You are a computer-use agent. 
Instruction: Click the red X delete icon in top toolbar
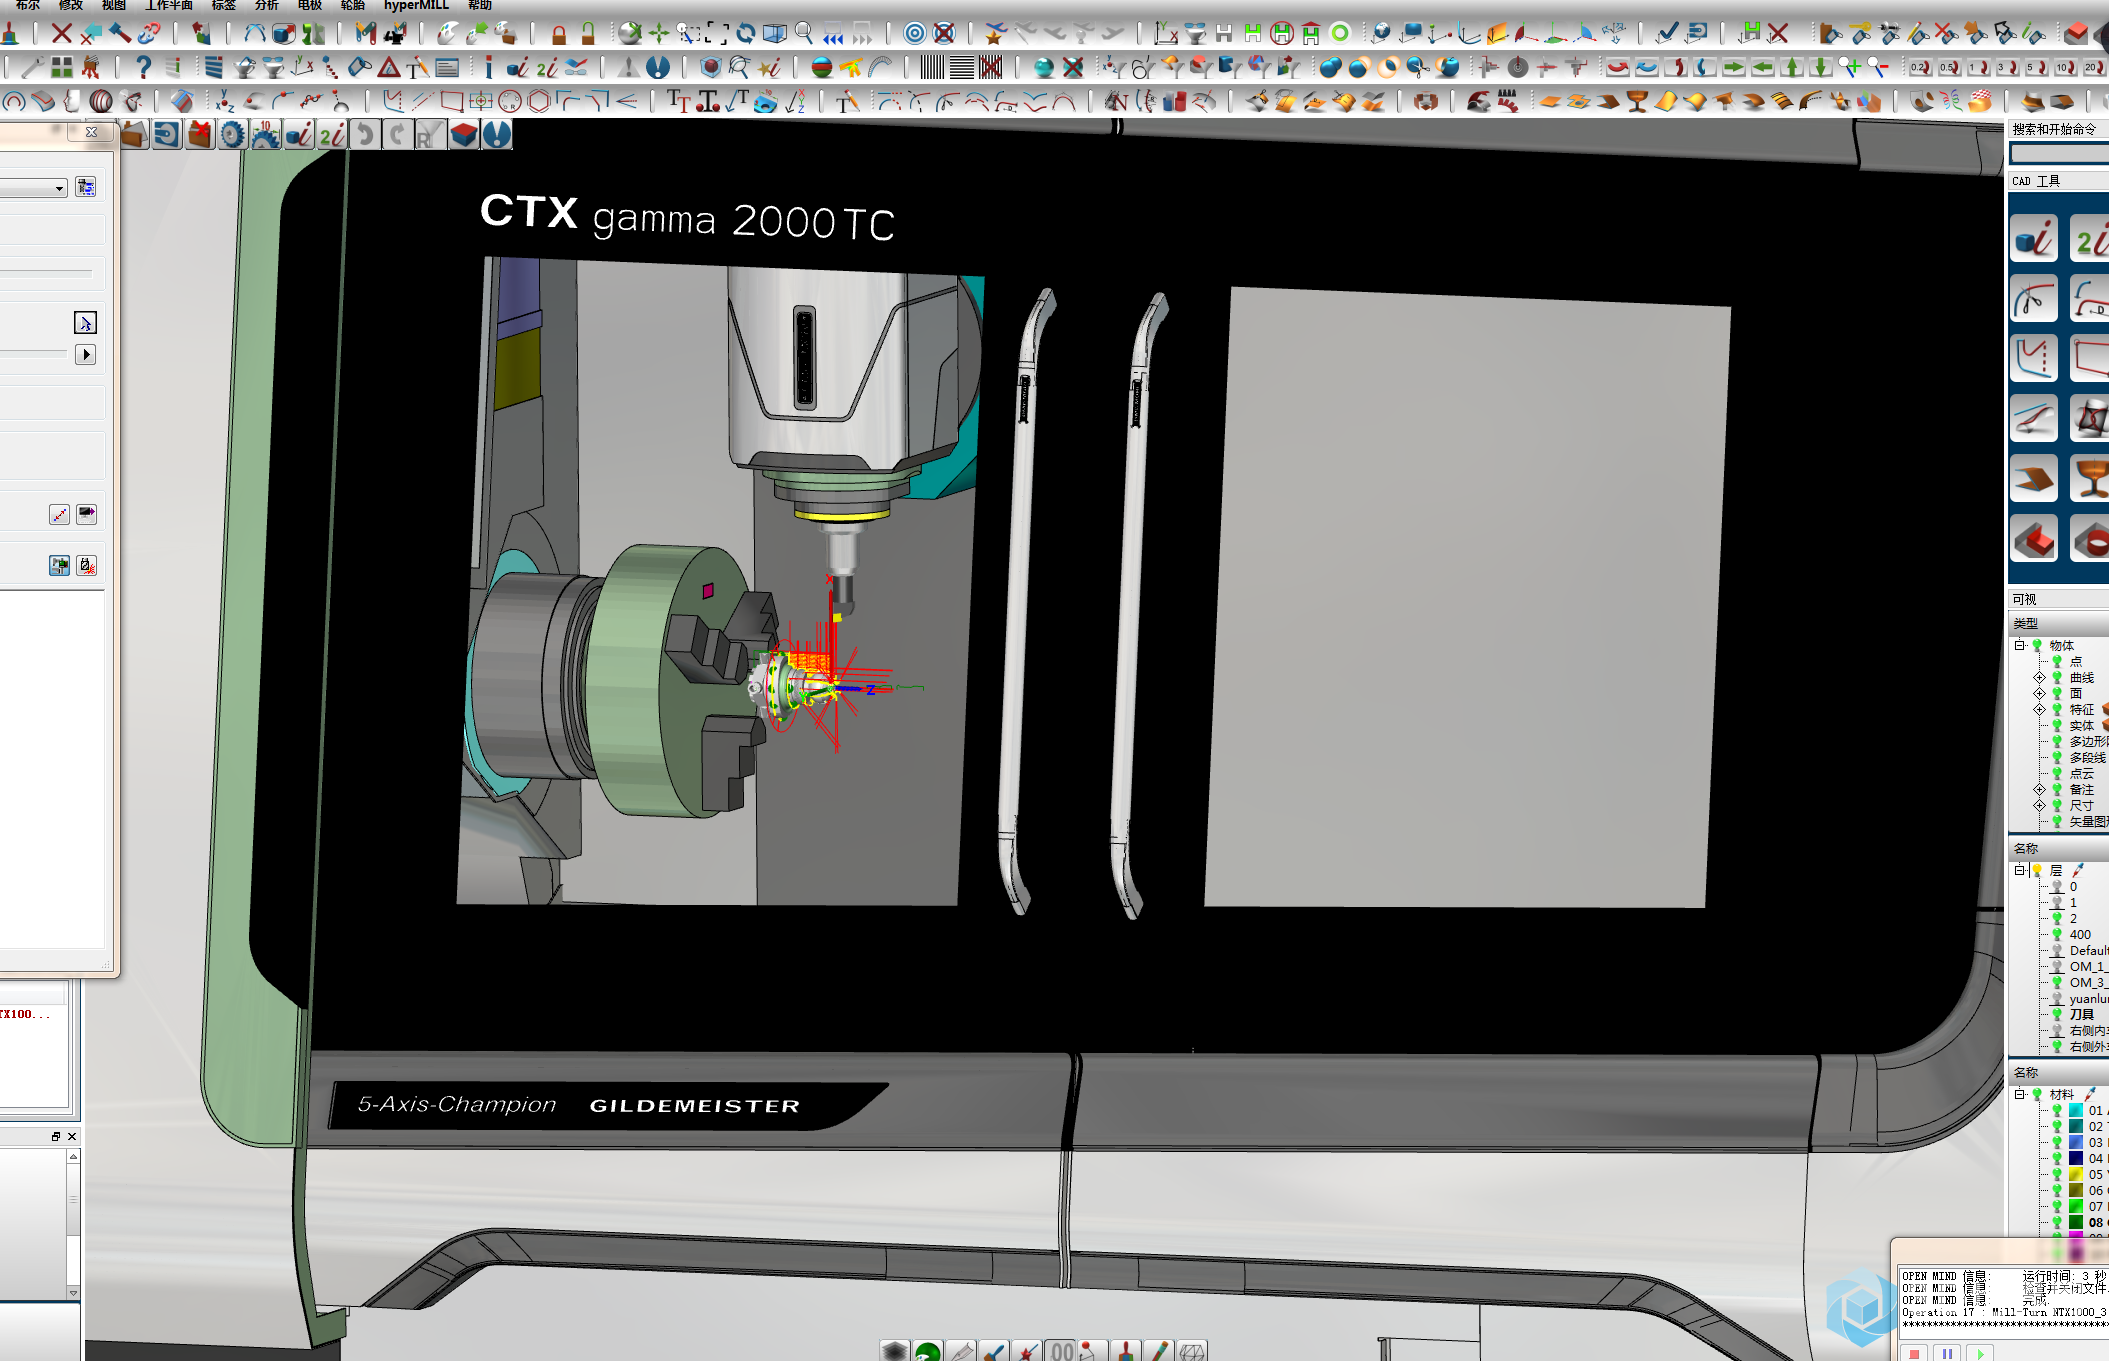pyautogui.click(x=62, y=34)
